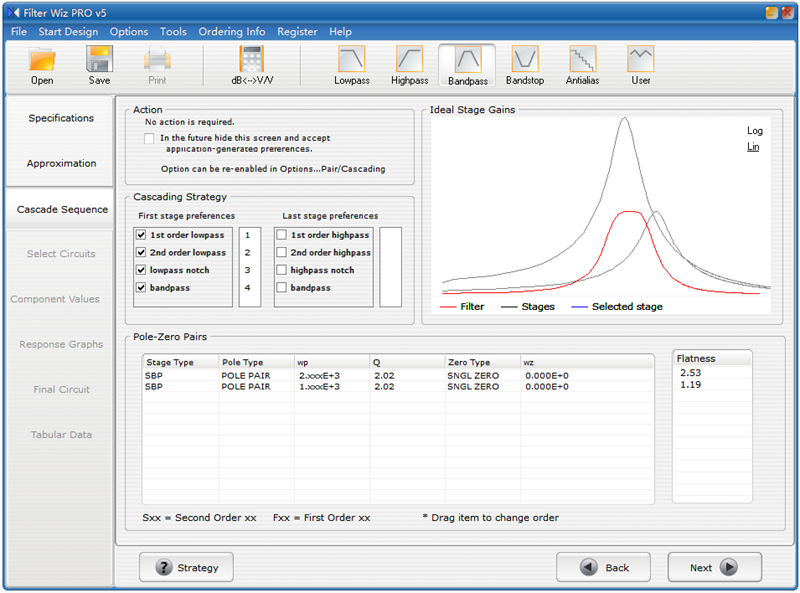Click the Selected stage legend entry
Viewport: 800px width, 593px height.
point(617,306)
